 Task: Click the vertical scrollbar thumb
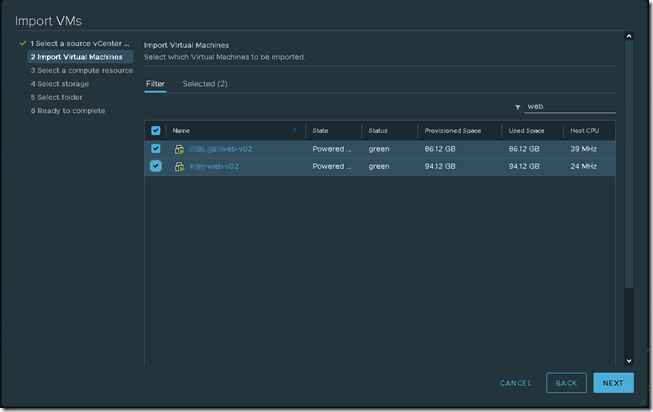pos(629,165)
